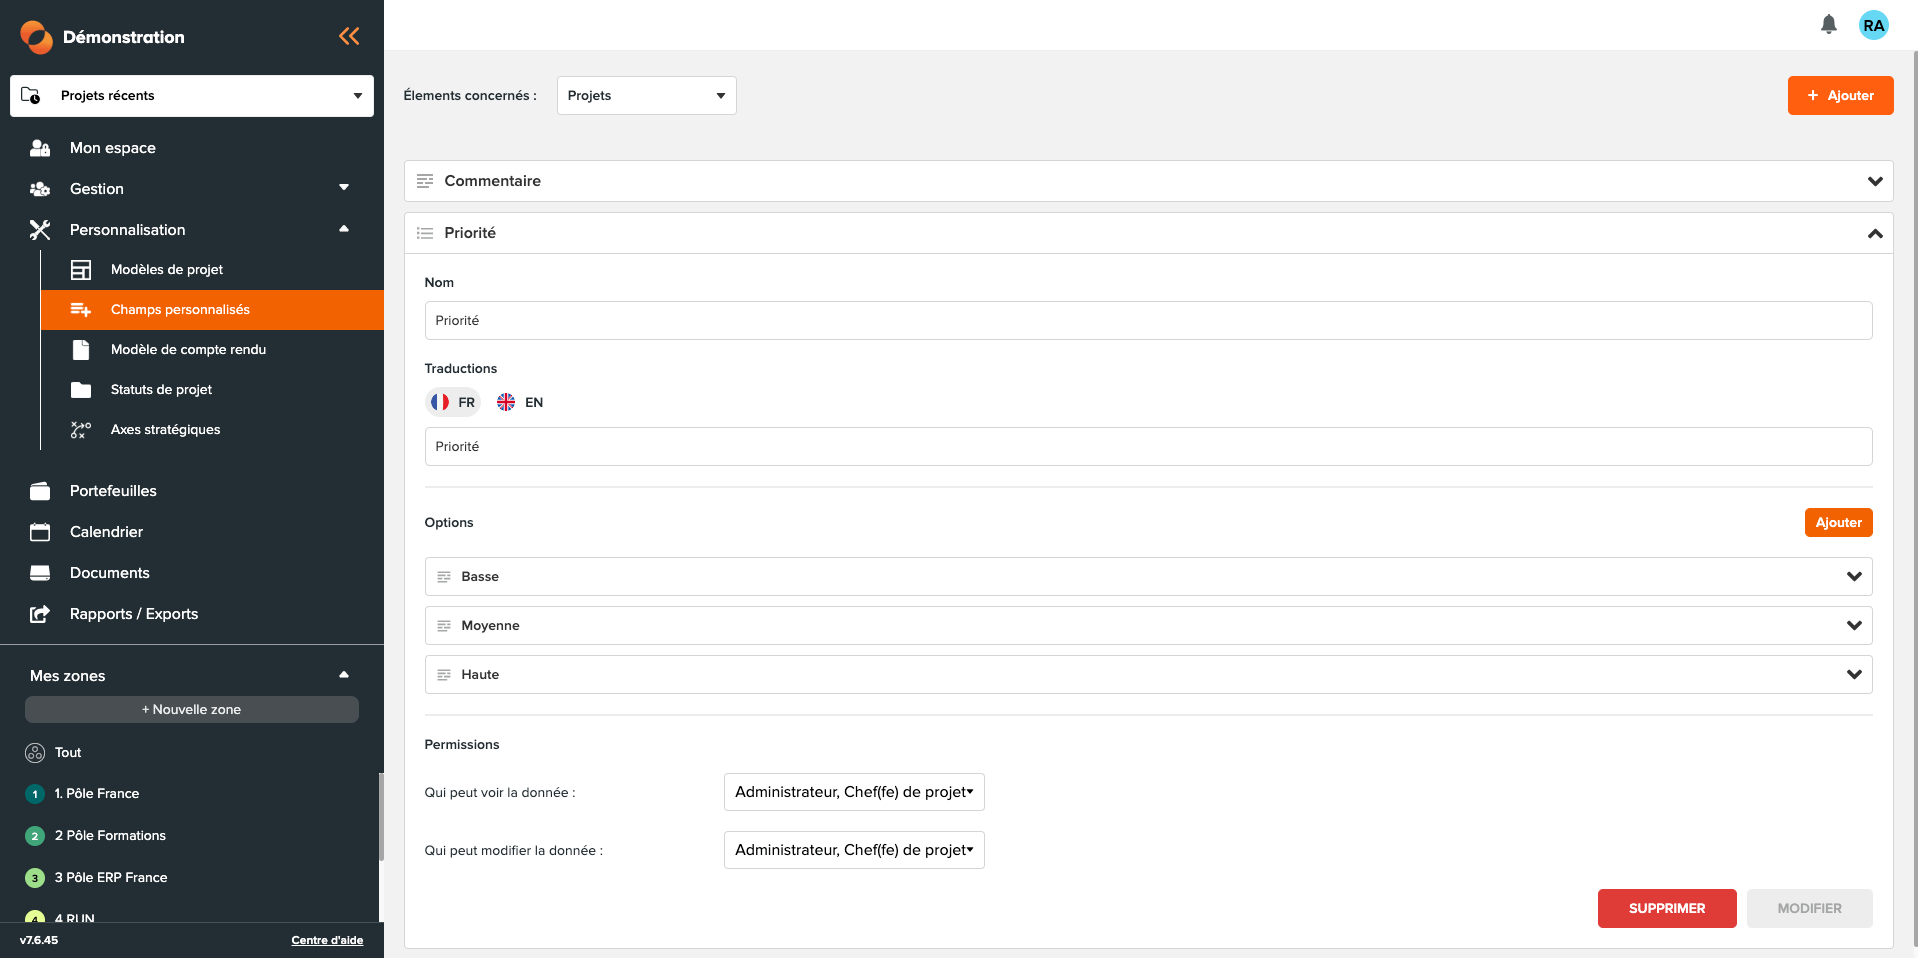Click the number 1 badge of Pôle France
This screenshot has width=1918, height=958.
click(35, 794)
